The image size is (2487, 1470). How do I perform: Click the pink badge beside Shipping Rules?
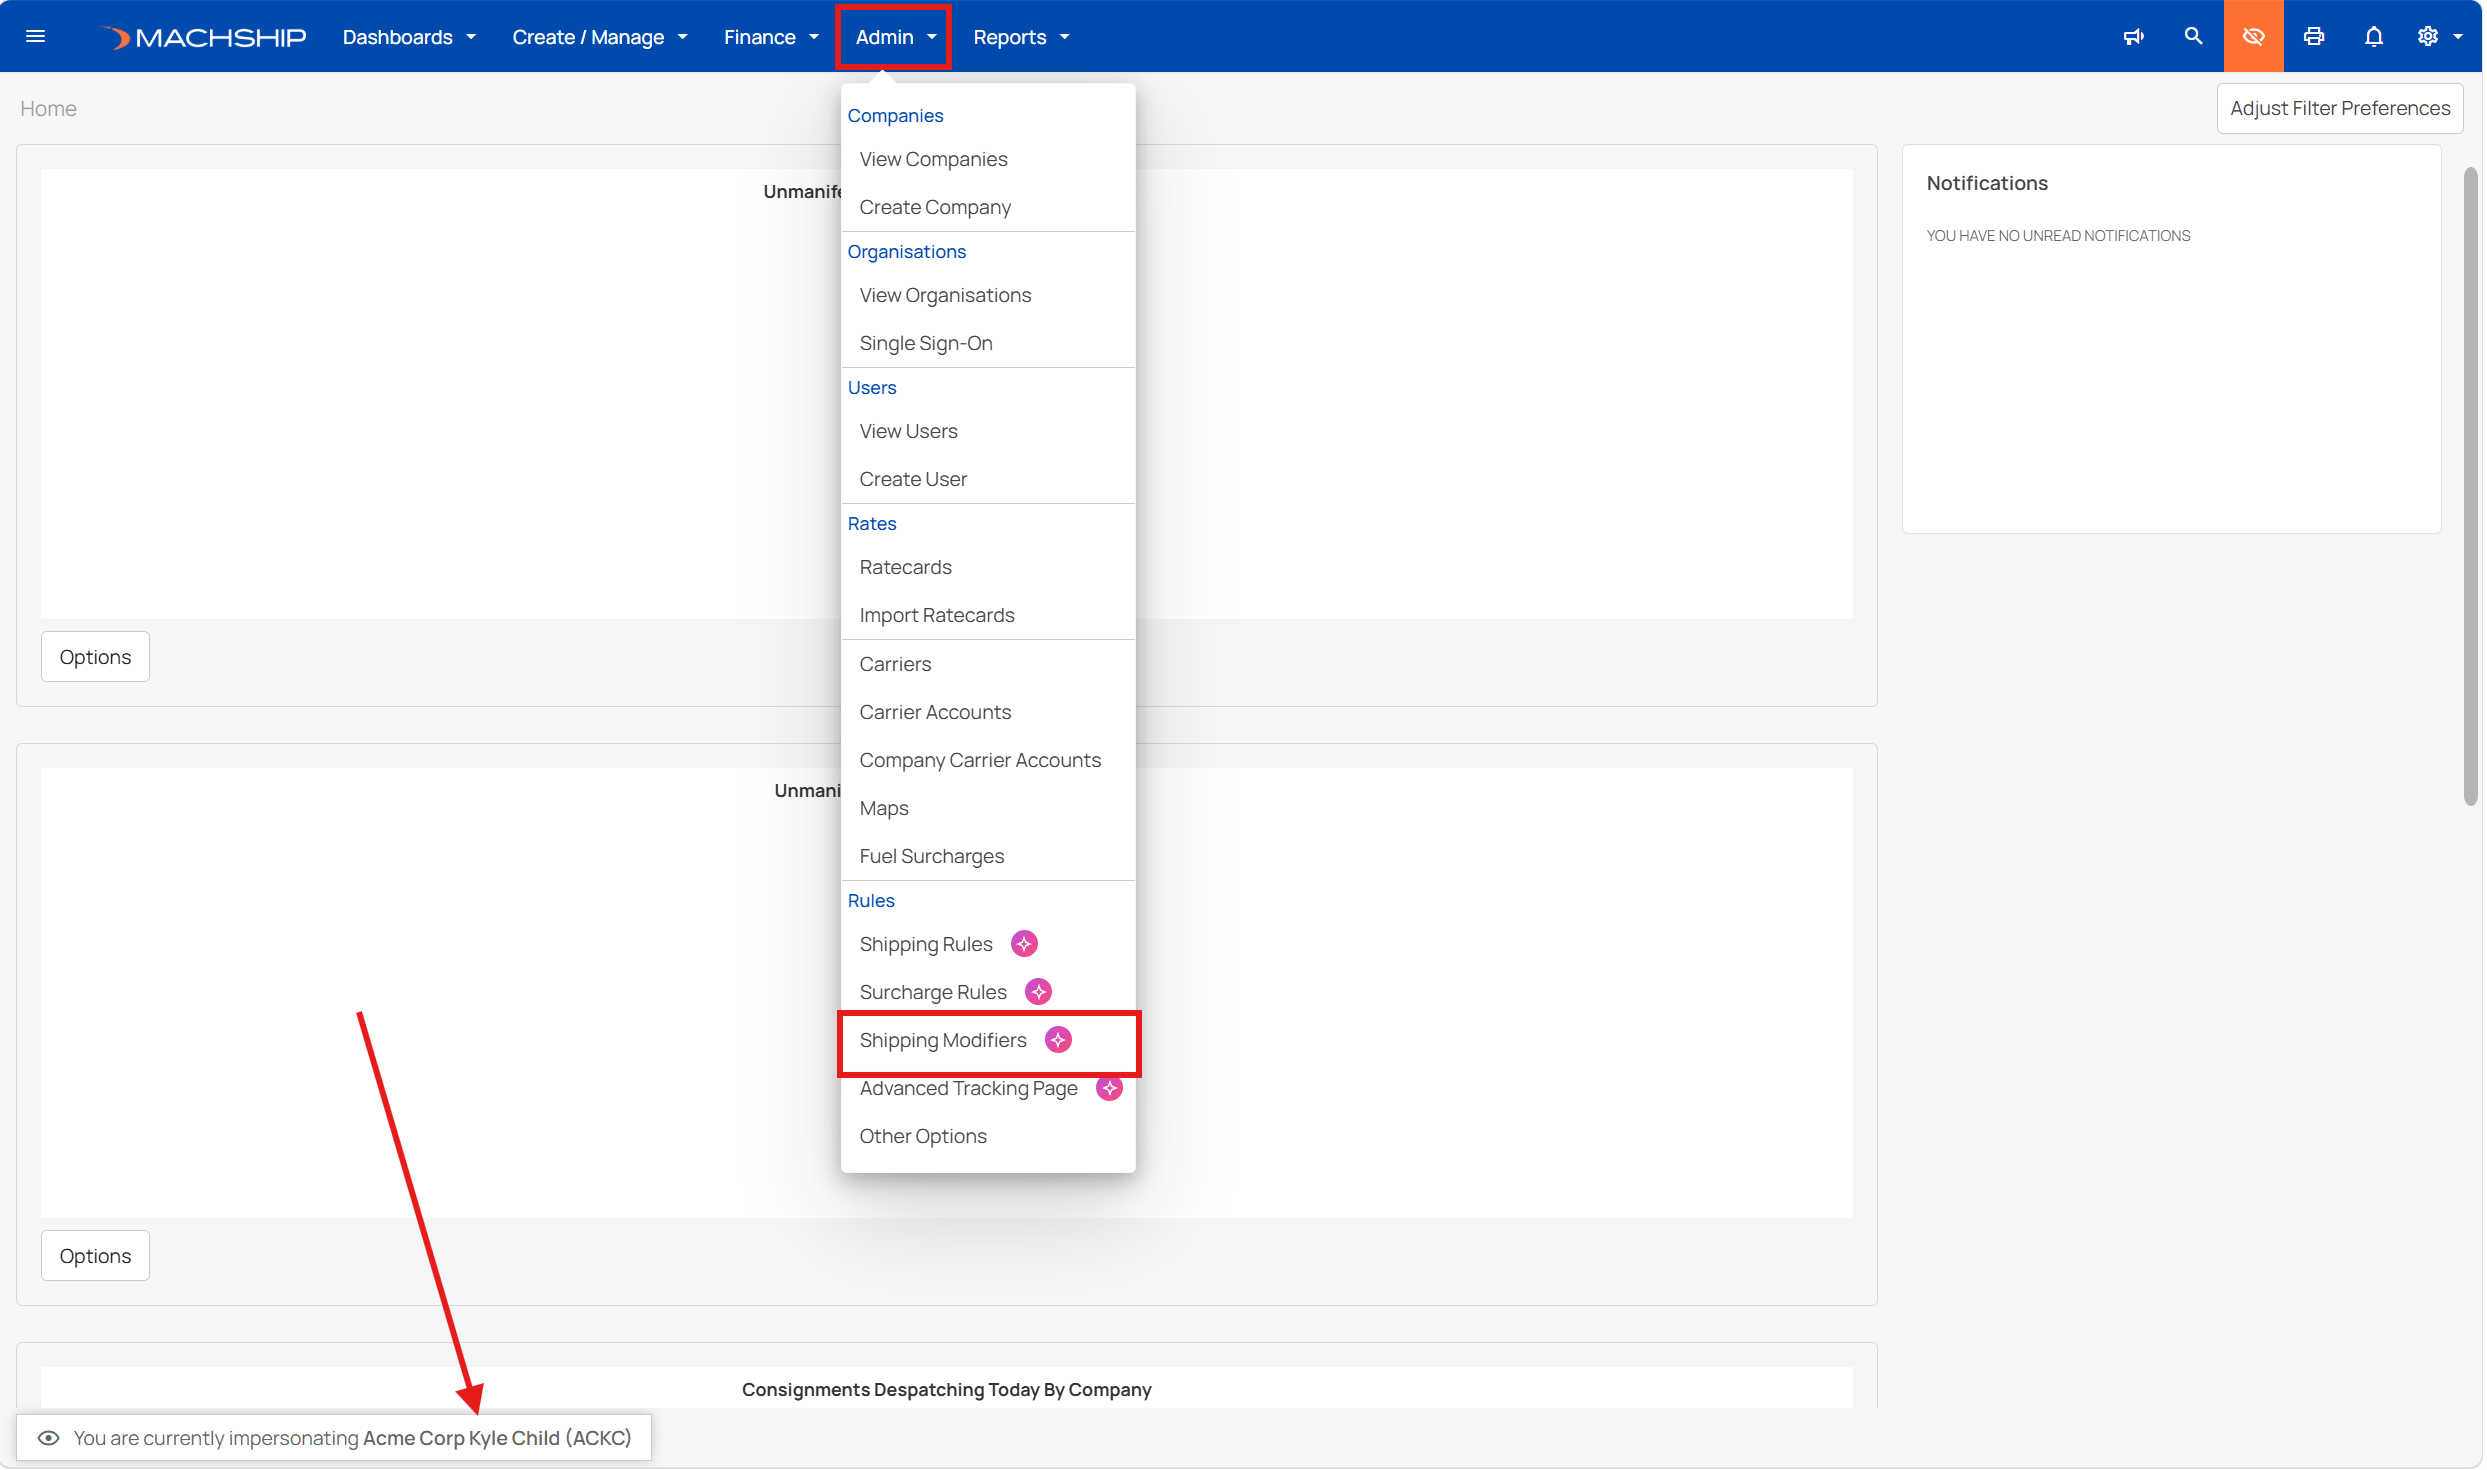(1024, 944)
